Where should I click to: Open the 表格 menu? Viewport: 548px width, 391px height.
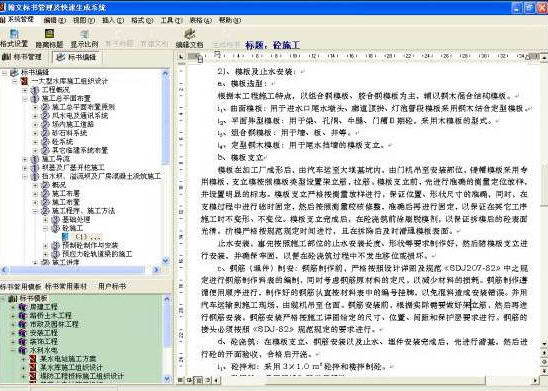(x=200, y=20)
